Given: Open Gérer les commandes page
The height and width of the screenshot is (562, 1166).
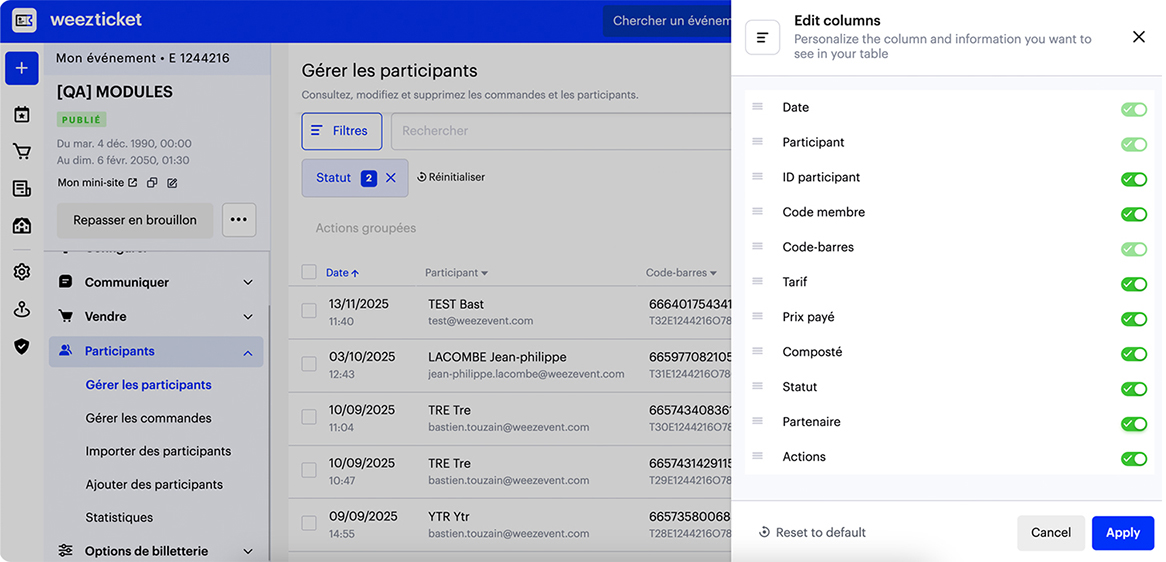Looking at the screenshot, I should point(148,418).
